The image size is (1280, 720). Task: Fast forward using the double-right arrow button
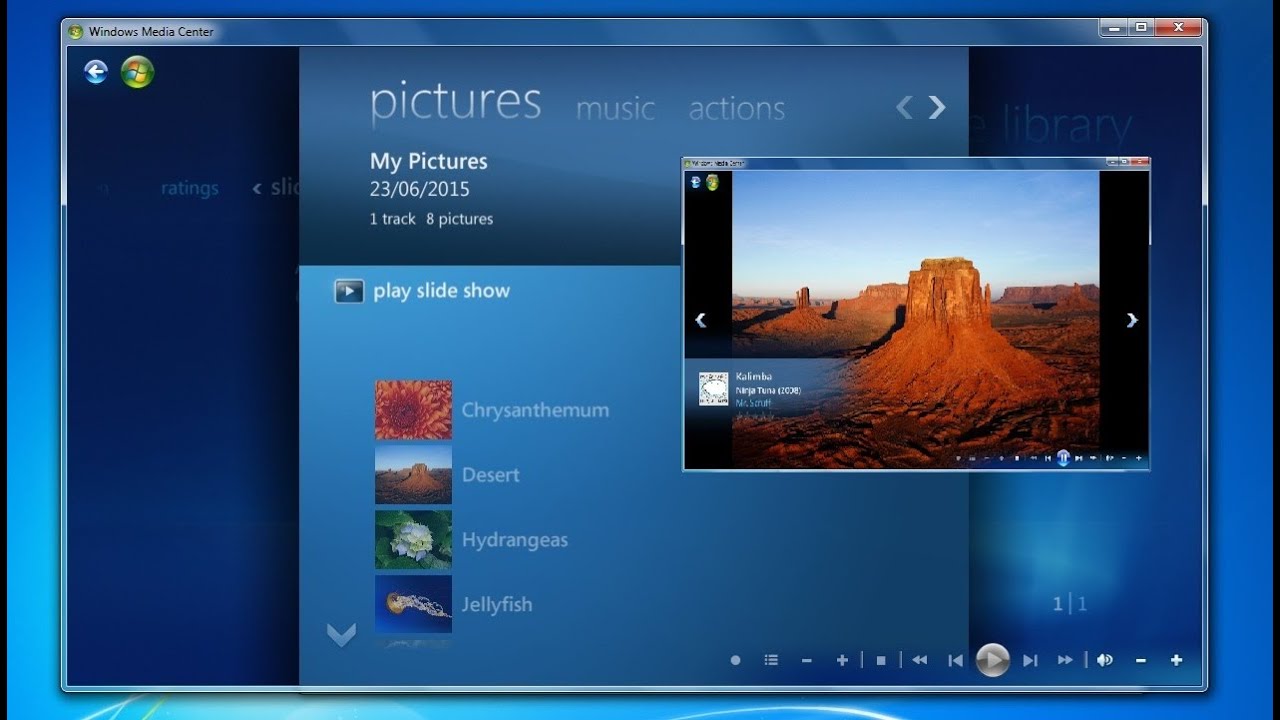[1066, 660]
